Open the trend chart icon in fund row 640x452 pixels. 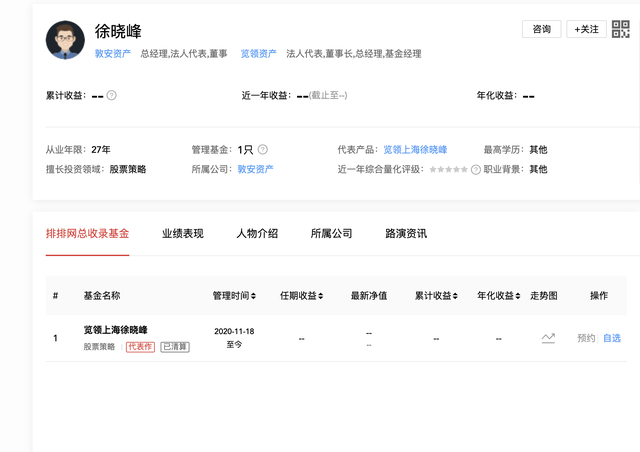point(548,338)
